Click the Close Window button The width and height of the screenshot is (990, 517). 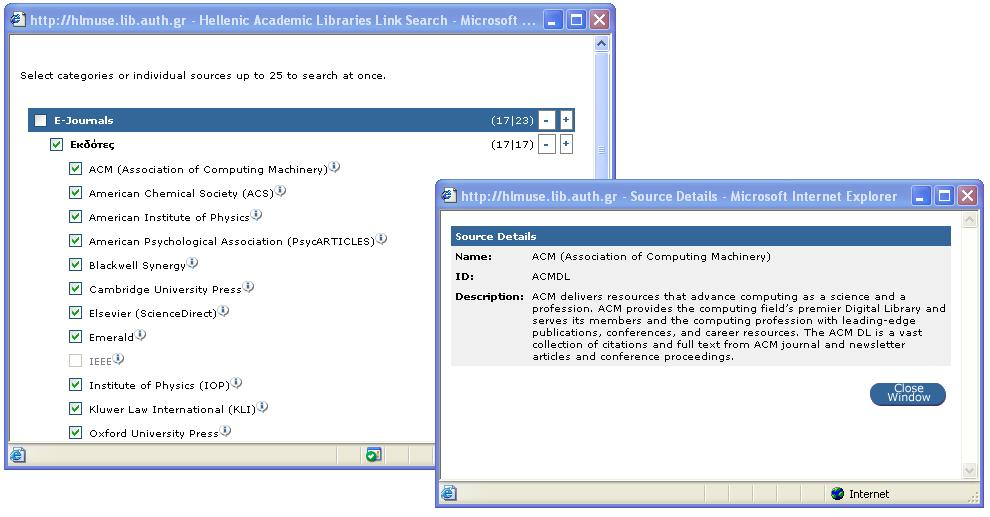pyautogui.click(x=908, y=393)
